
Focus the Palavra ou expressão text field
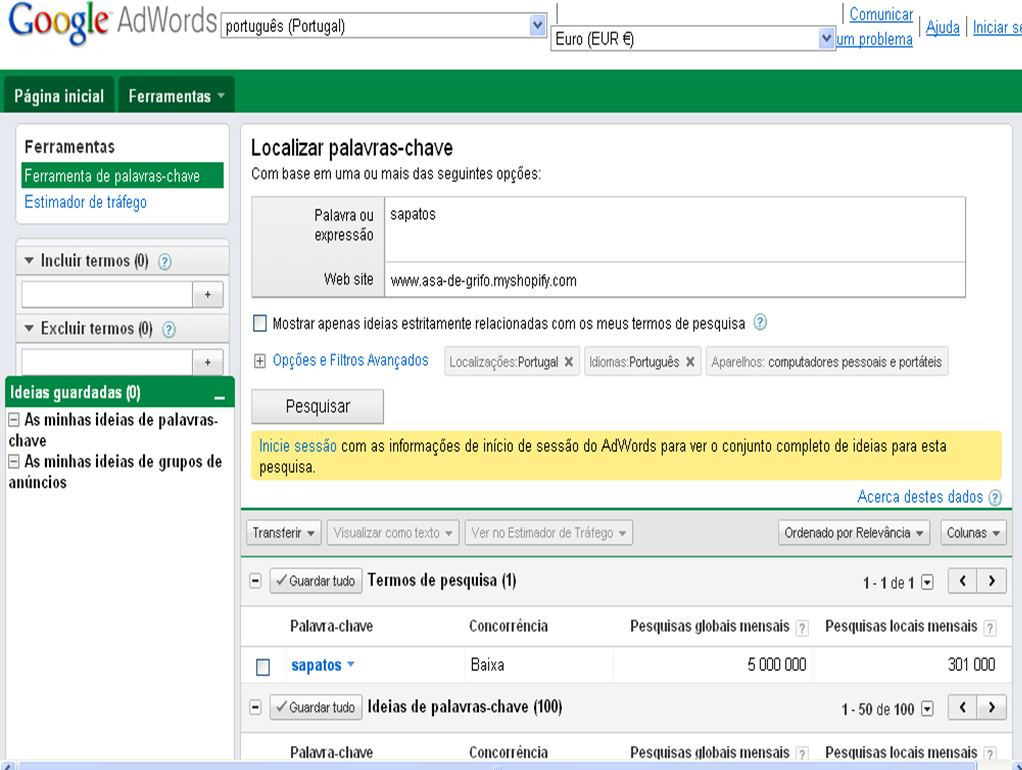click(x=675, y=230)
